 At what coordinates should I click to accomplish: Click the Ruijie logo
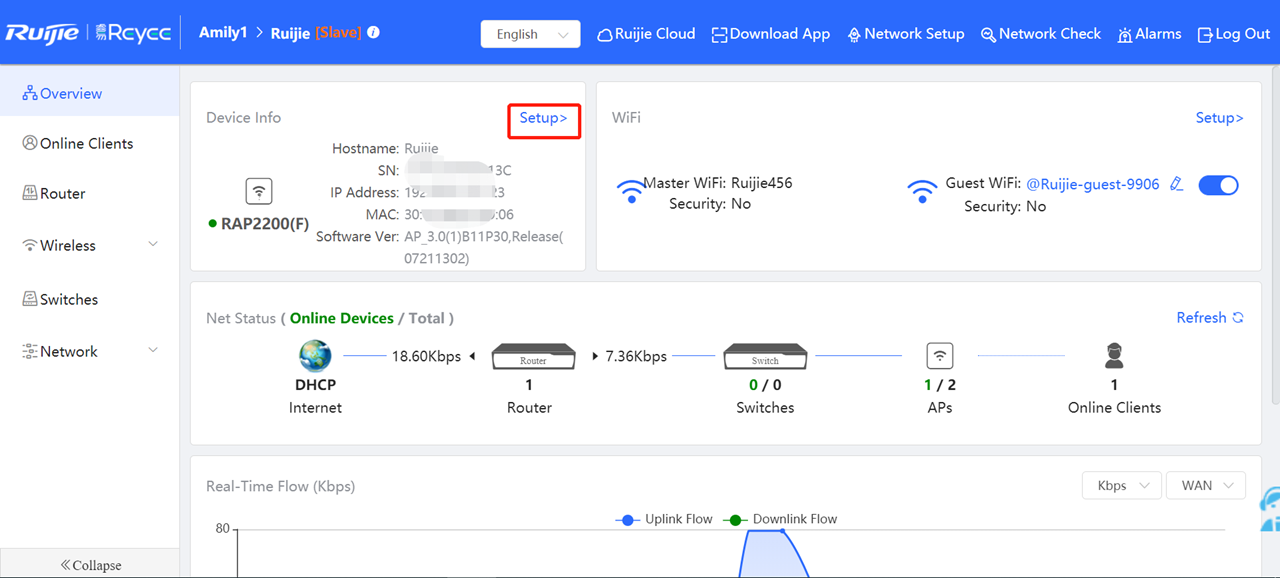42,33
